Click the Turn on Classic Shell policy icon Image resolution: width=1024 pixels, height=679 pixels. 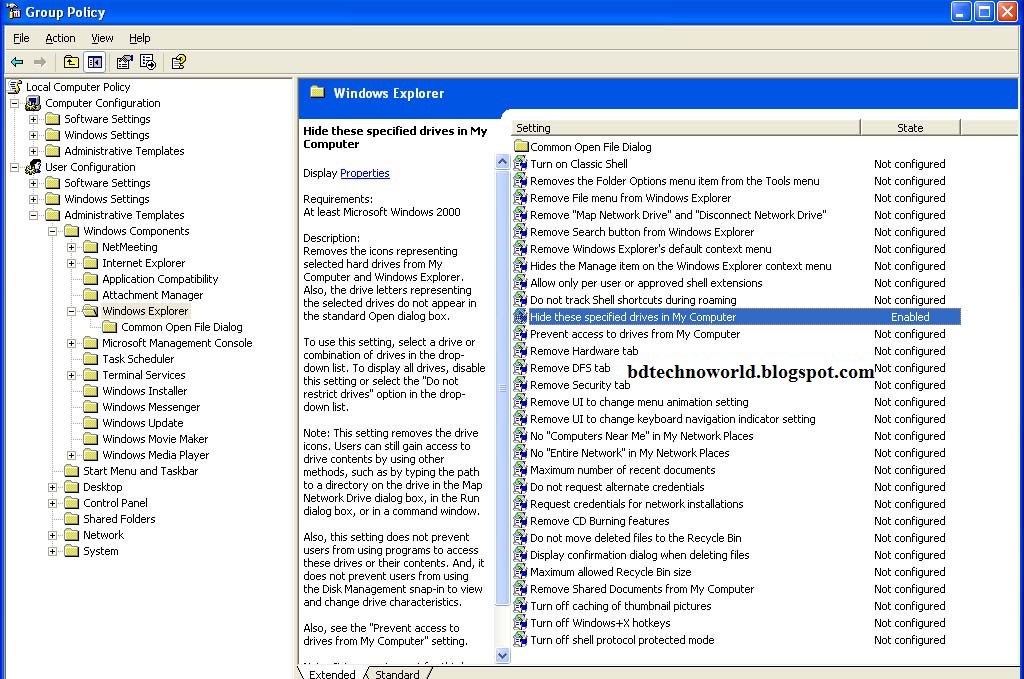click(520, 164)
